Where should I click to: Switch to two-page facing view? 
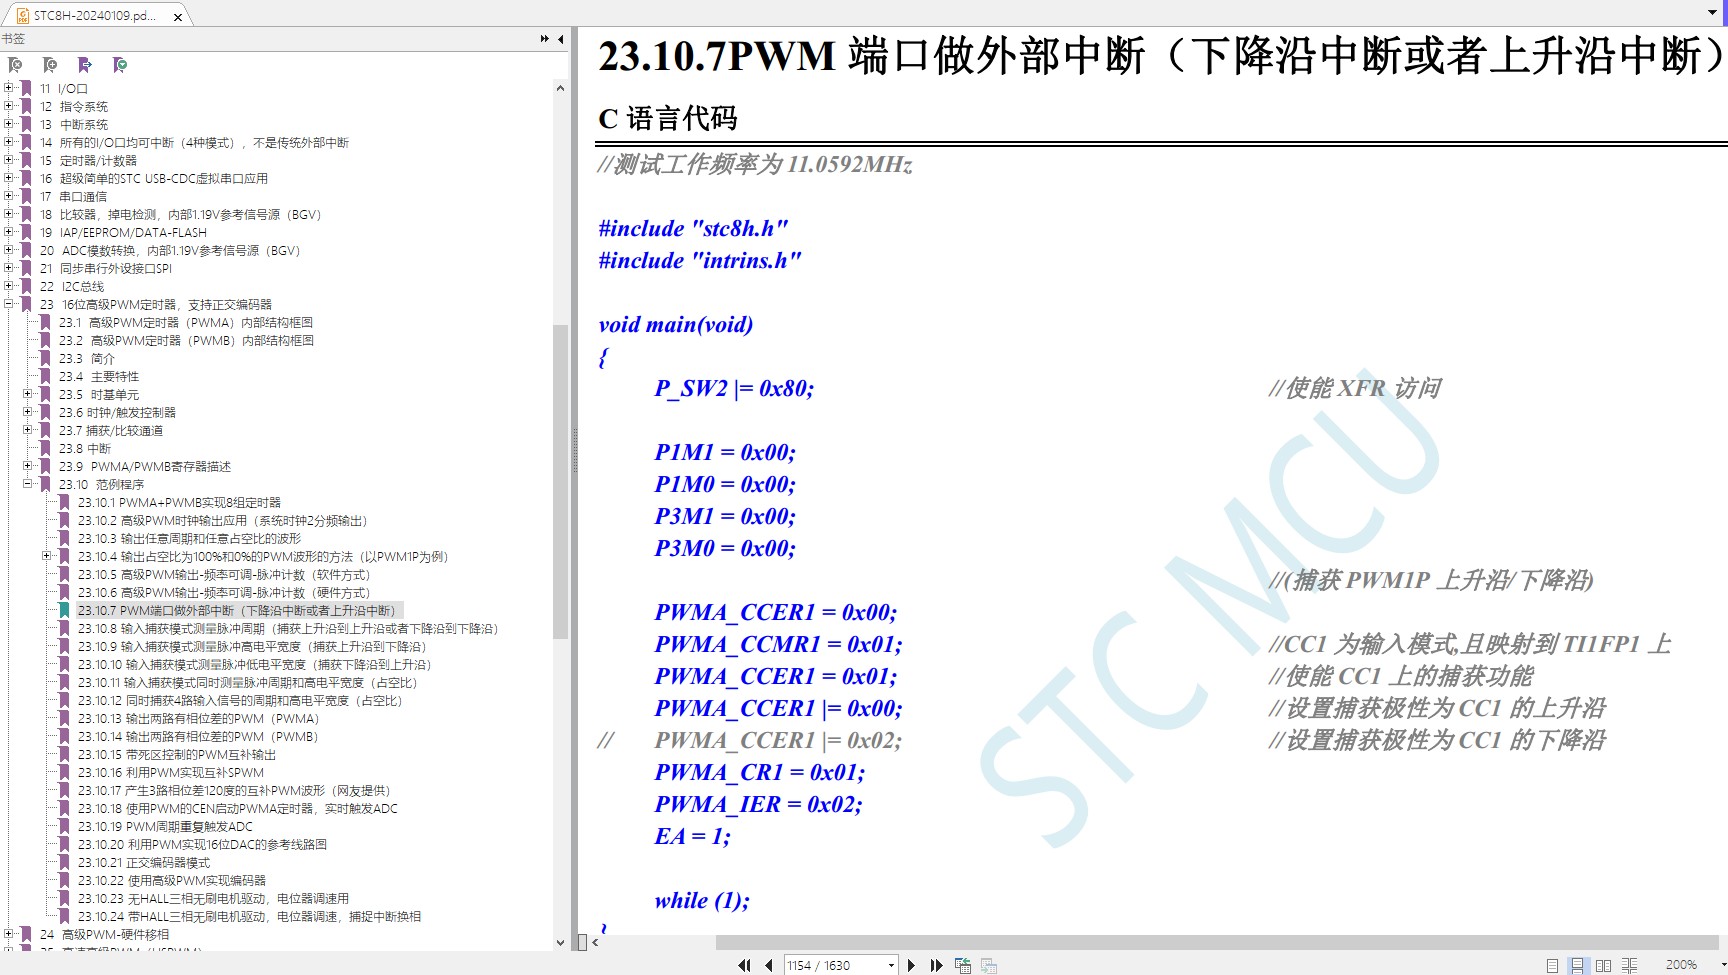[1603, 965]
